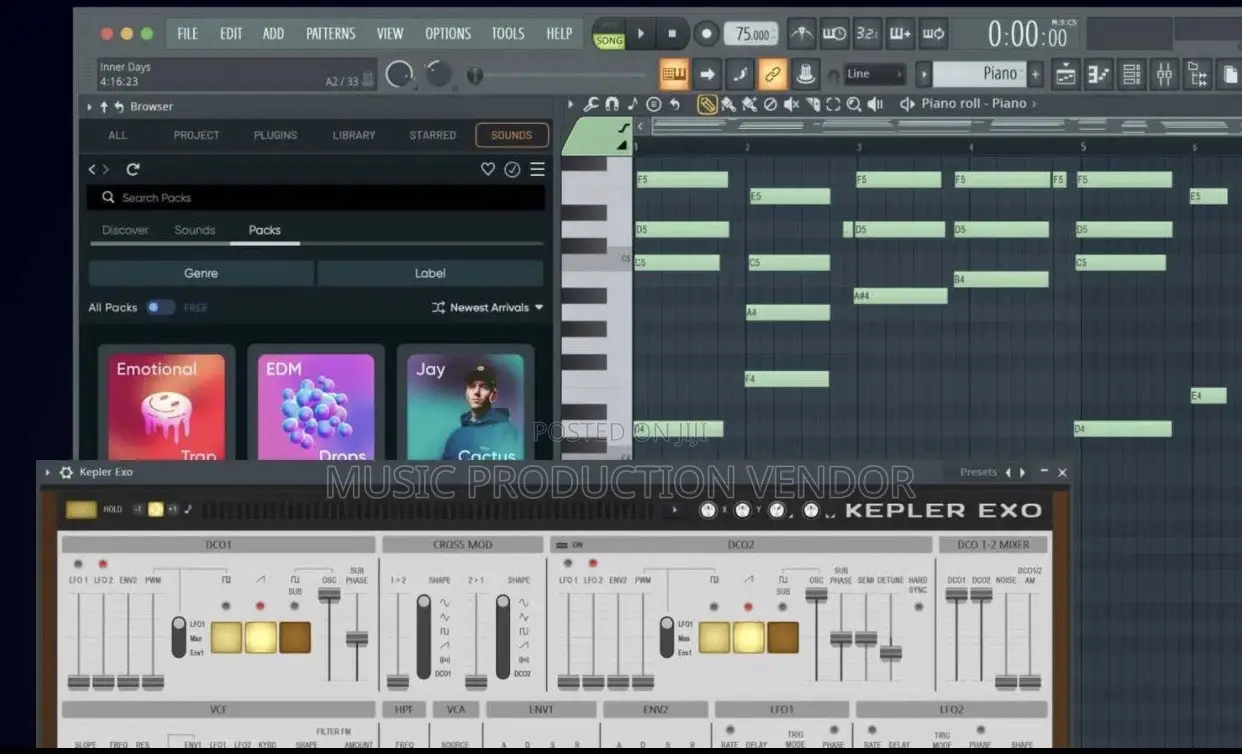Click the refresh icon in the Sounds browser

tap(133, 169)
